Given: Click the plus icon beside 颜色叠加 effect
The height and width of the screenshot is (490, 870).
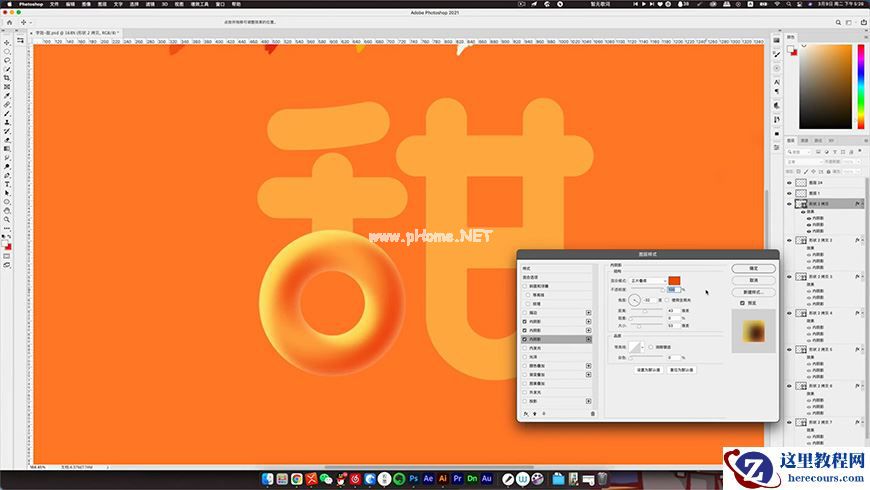Looking at the screenshot, I should click(x=589, y=366).
